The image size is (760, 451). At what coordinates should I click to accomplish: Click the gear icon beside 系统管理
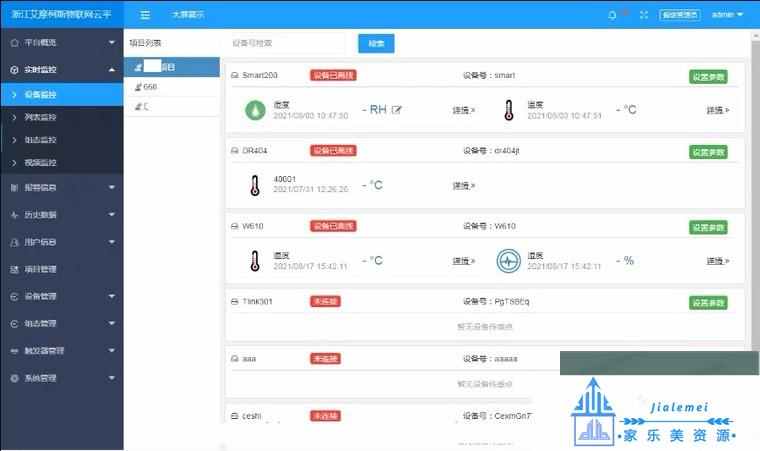coord(15,378)
